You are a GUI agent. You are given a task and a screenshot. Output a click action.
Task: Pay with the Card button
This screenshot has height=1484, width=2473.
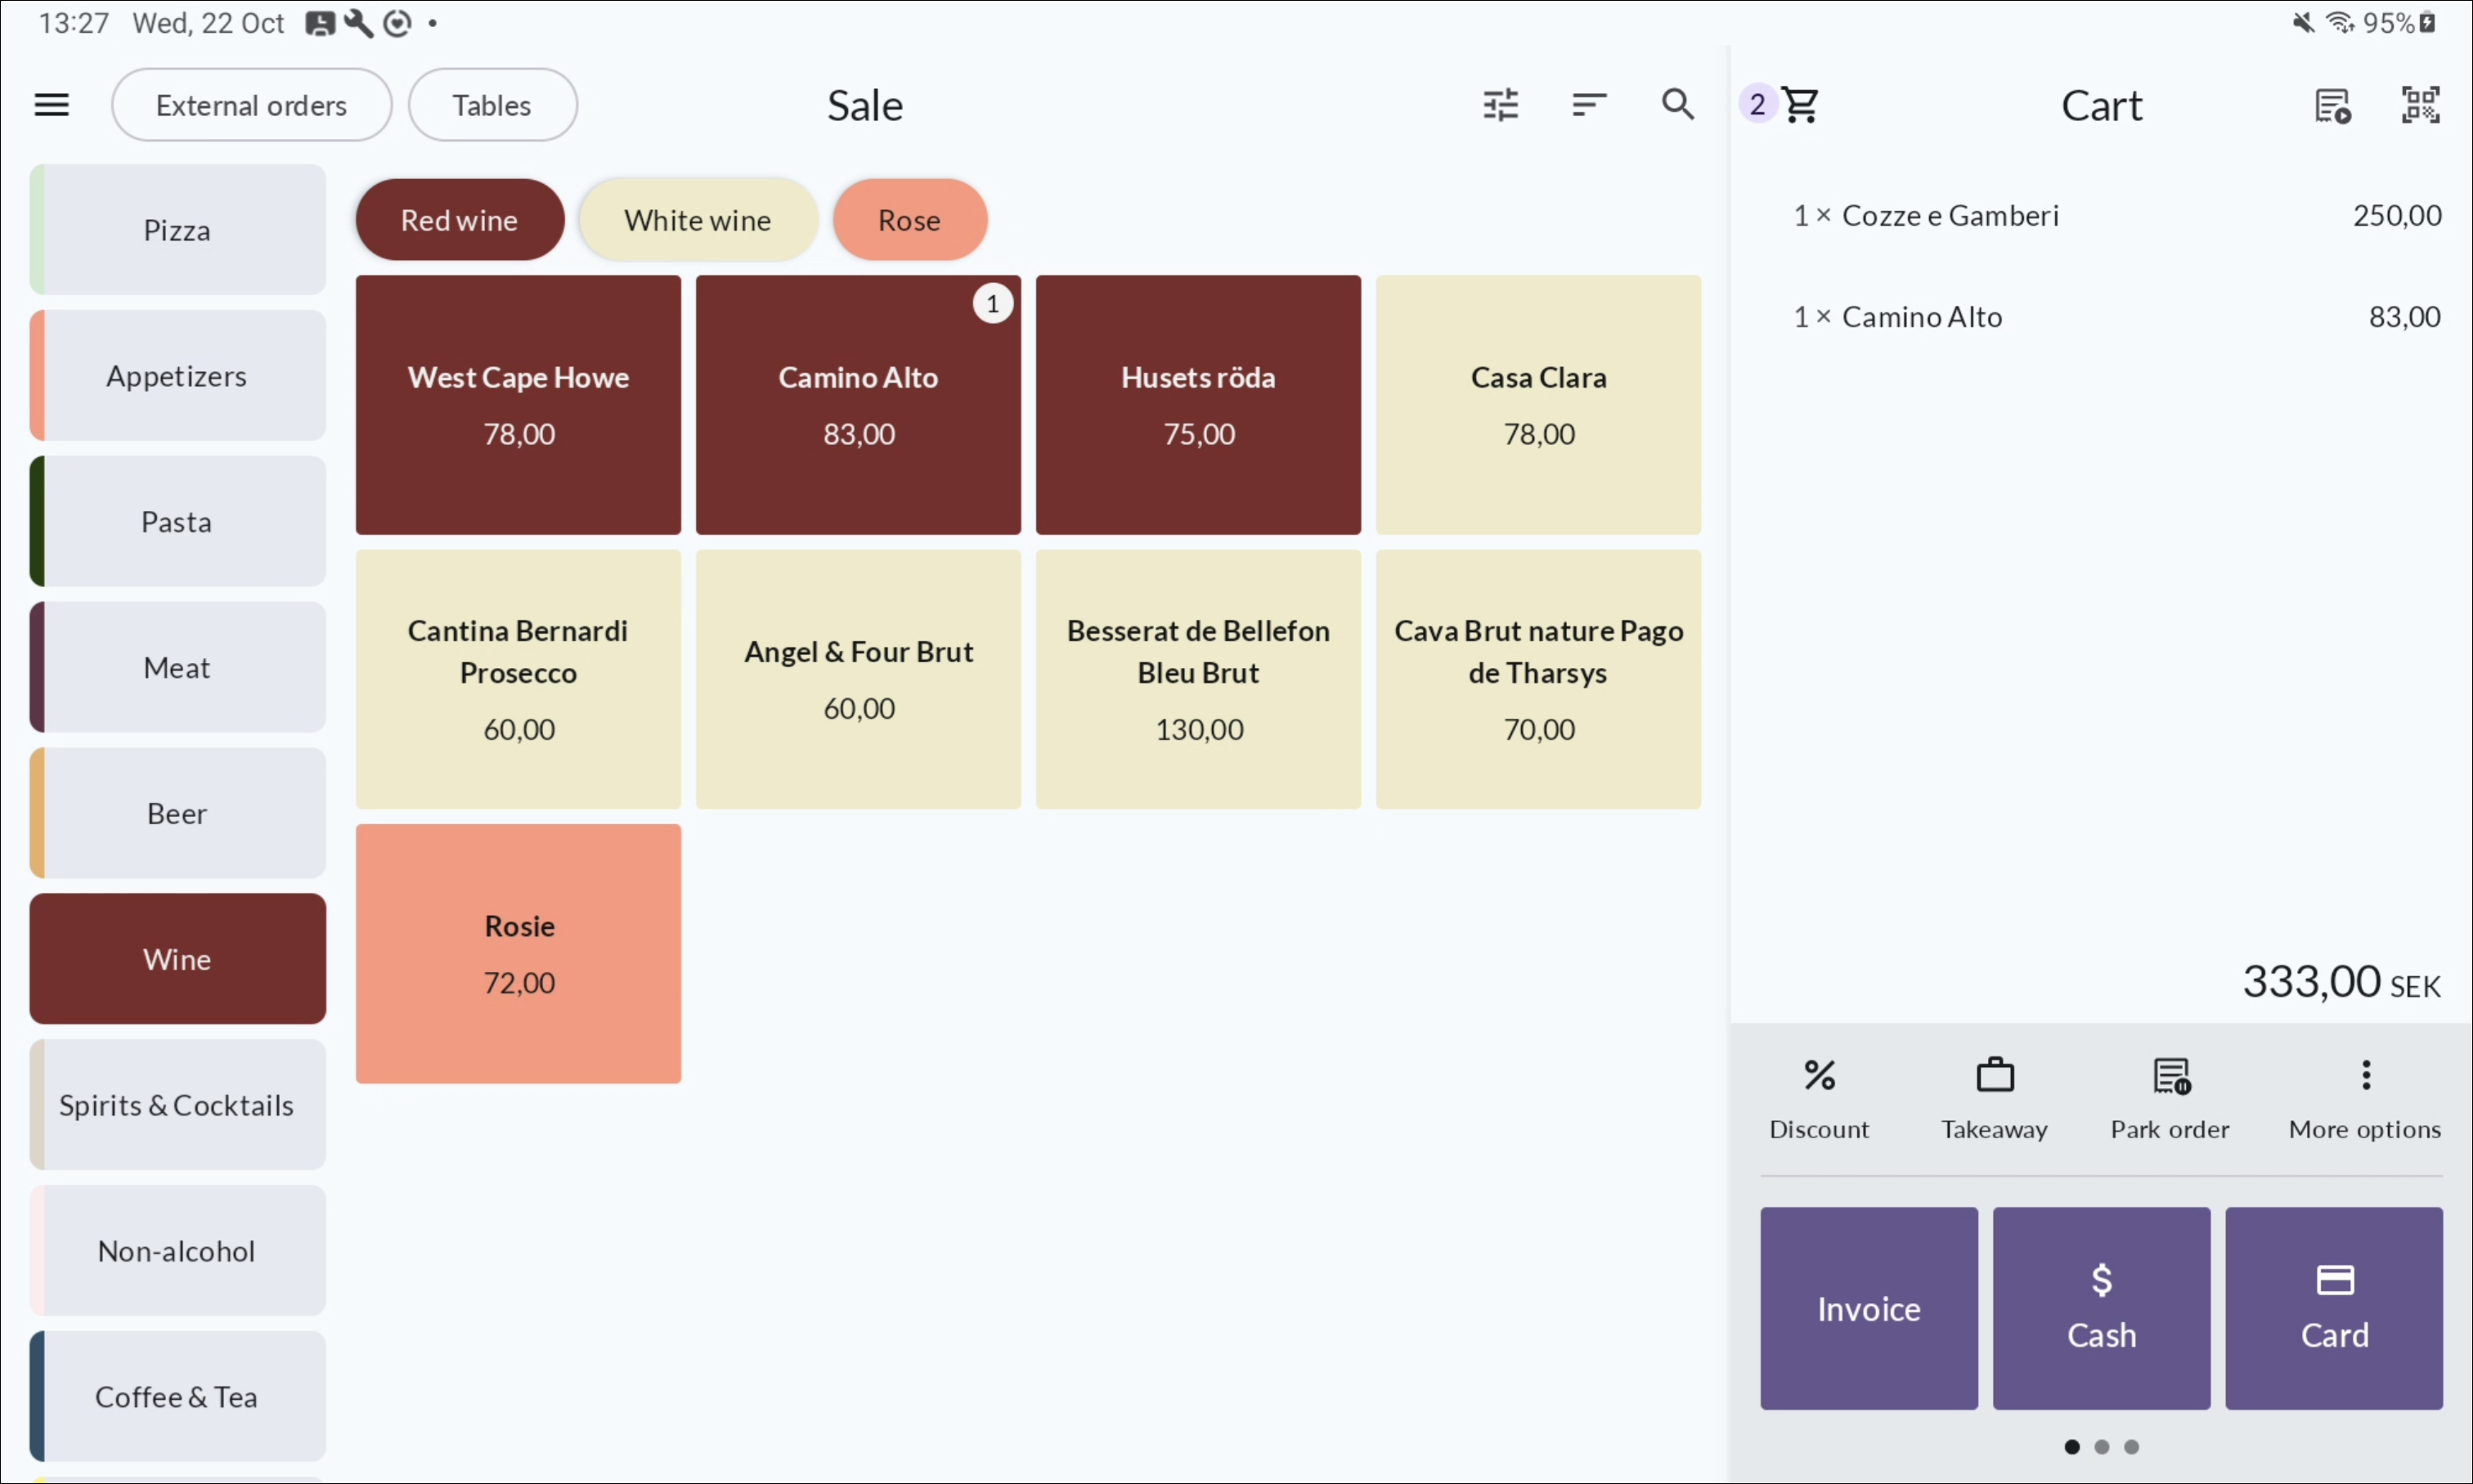point(2333,1308)
